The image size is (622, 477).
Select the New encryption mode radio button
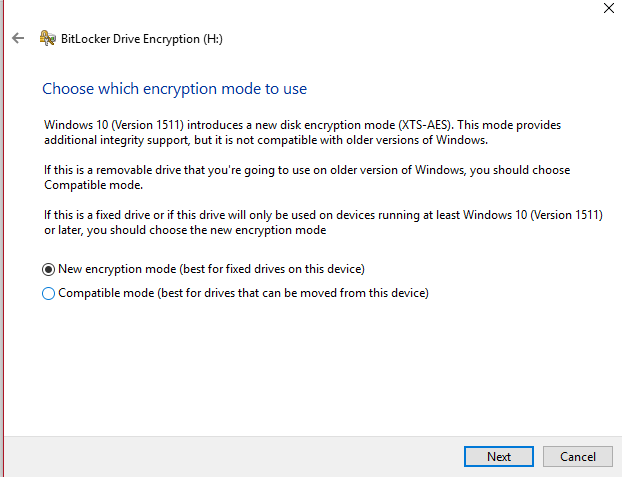[x=48, y=270]
